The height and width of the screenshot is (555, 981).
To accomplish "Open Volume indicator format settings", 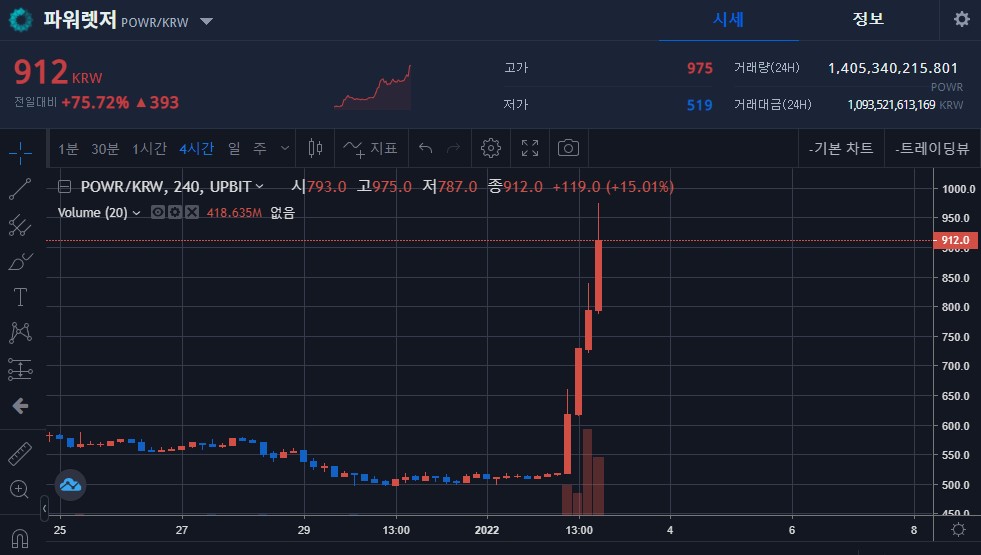I will click(x=175, y=213).
